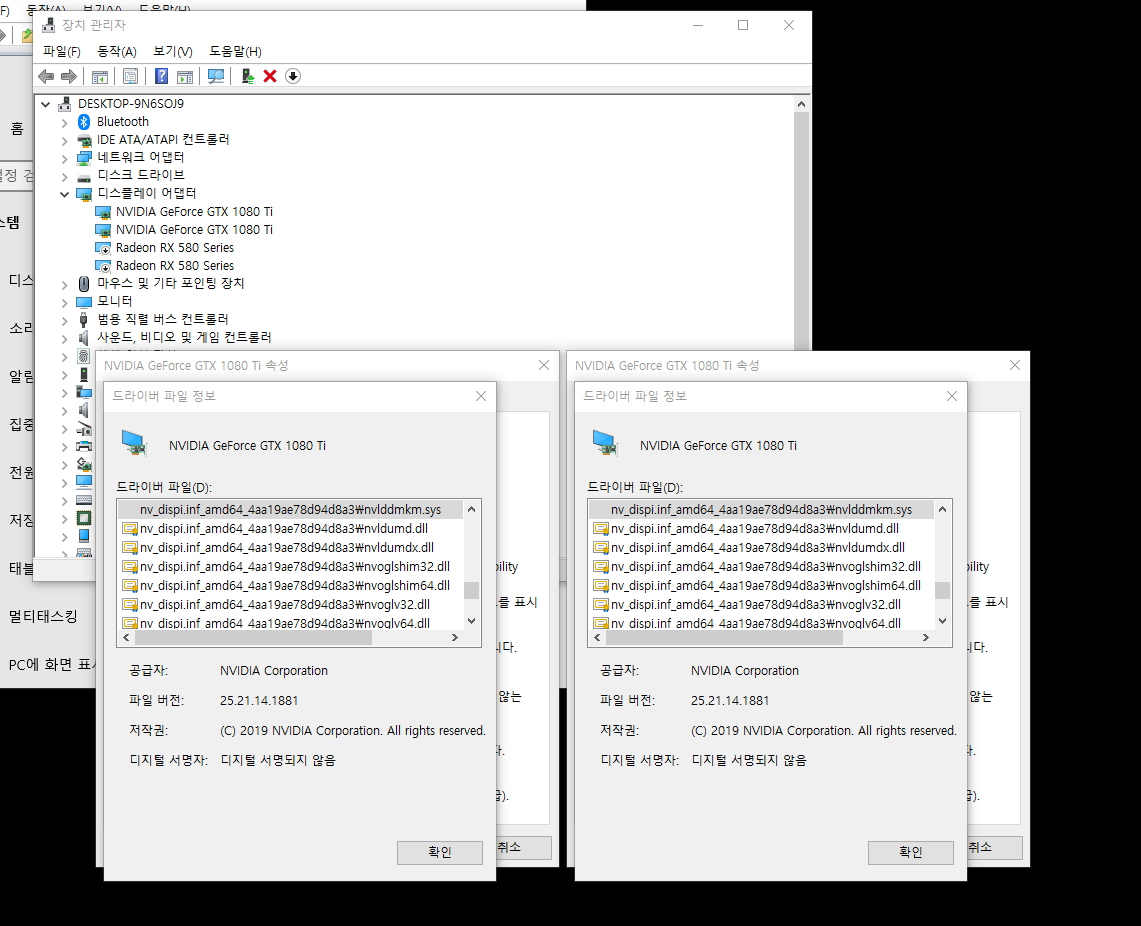Expand the 사운드, 비디오 및 게임 컨트롤러 category
1141x926 pixels.
tap(65, 338)
